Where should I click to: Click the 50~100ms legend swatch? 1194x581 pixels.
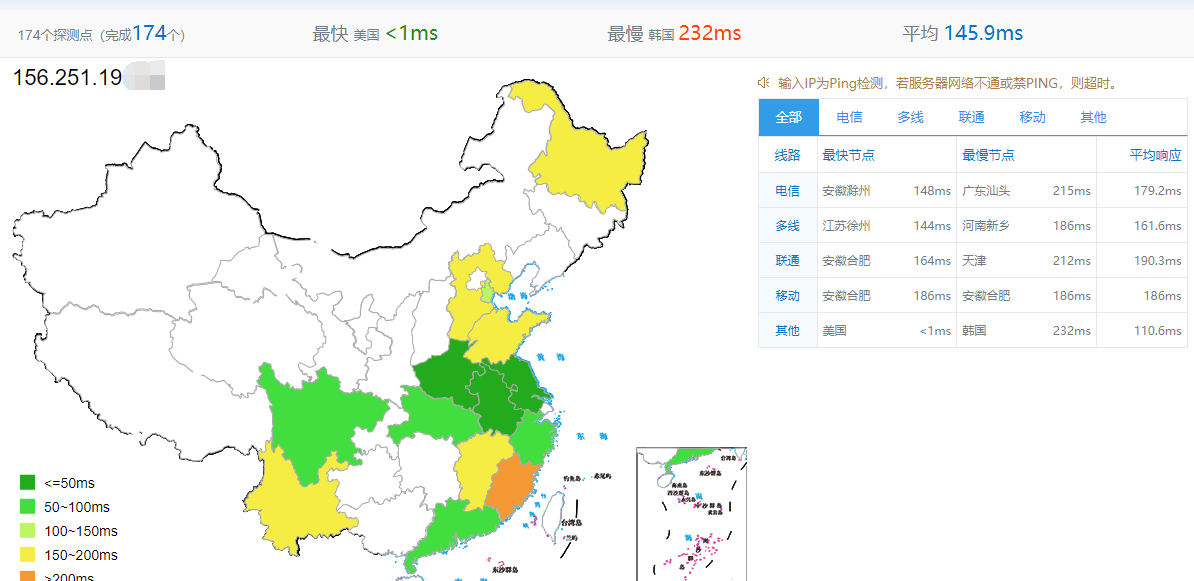[x=27, y=507]
